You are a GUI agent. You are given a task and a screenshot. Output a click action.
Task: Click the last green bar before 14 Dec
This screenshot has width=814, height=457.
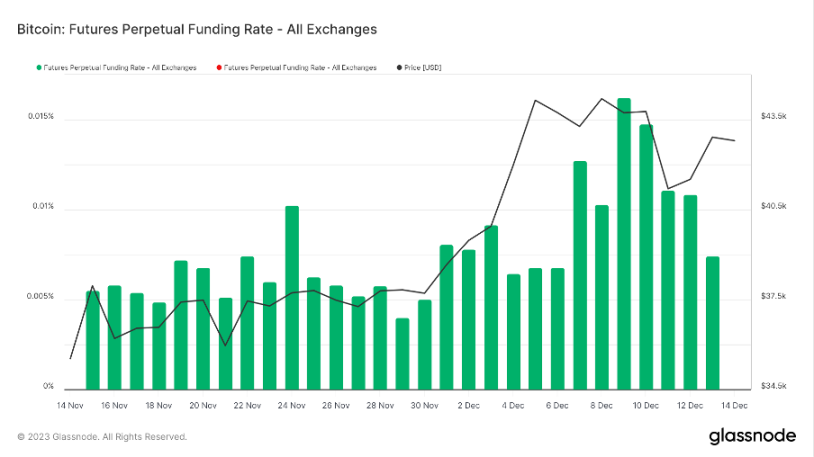click(x=712, y=322)
